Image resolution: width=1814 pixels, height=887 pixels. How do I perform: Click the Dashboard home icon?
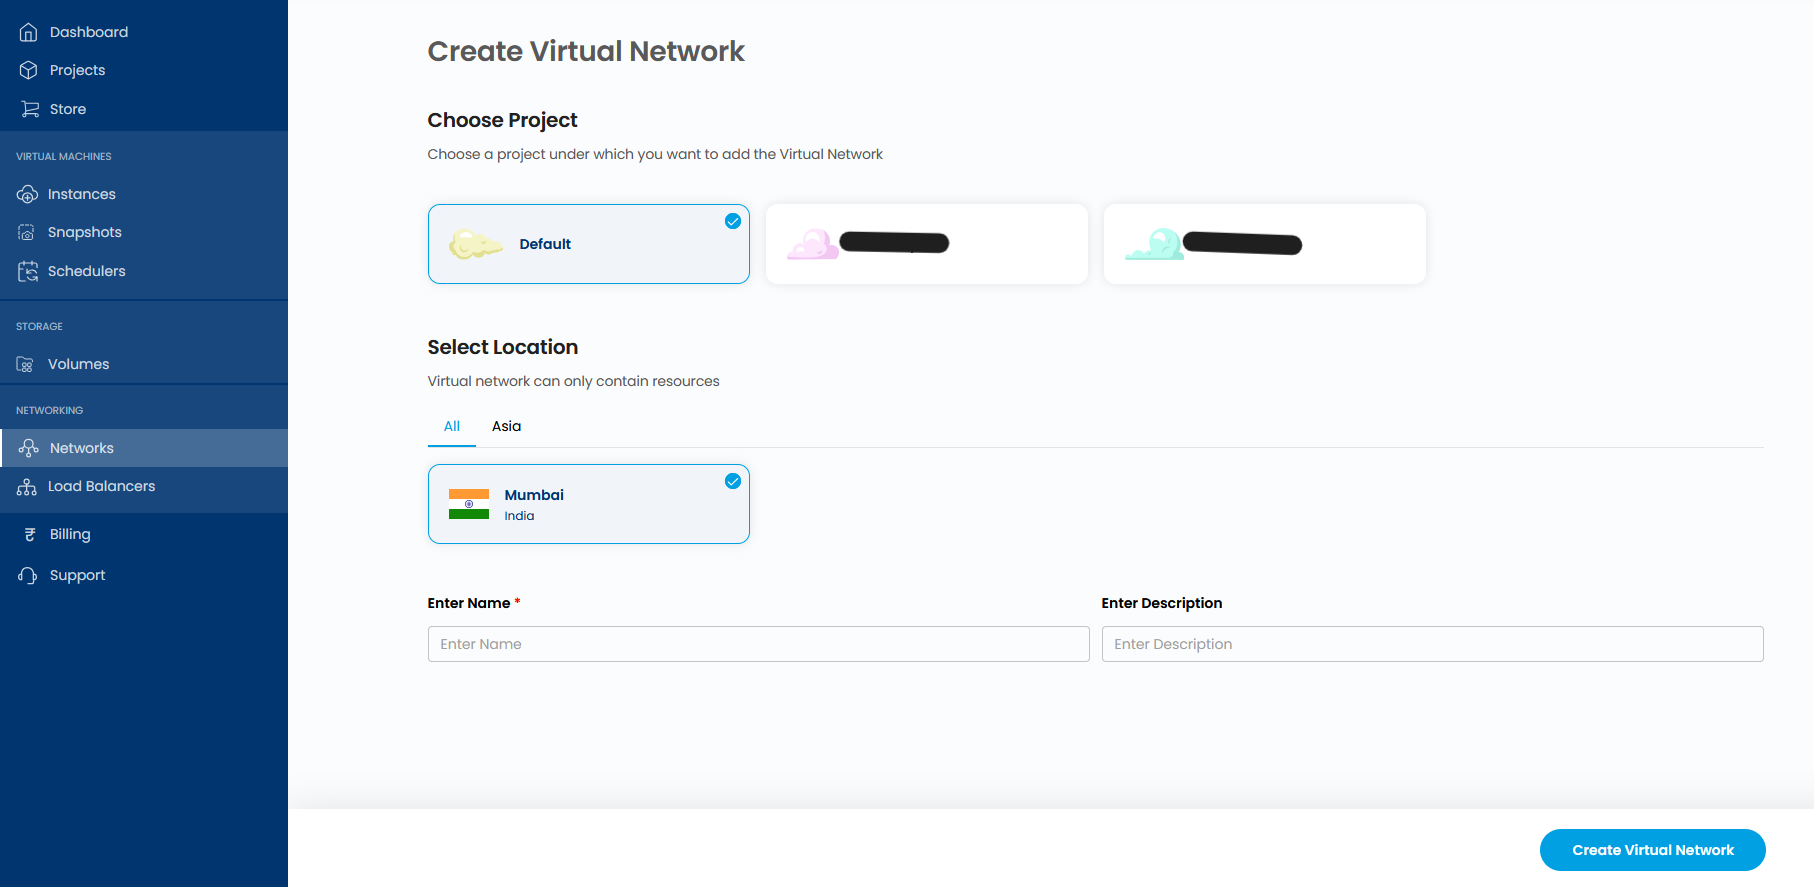point(29,32)
